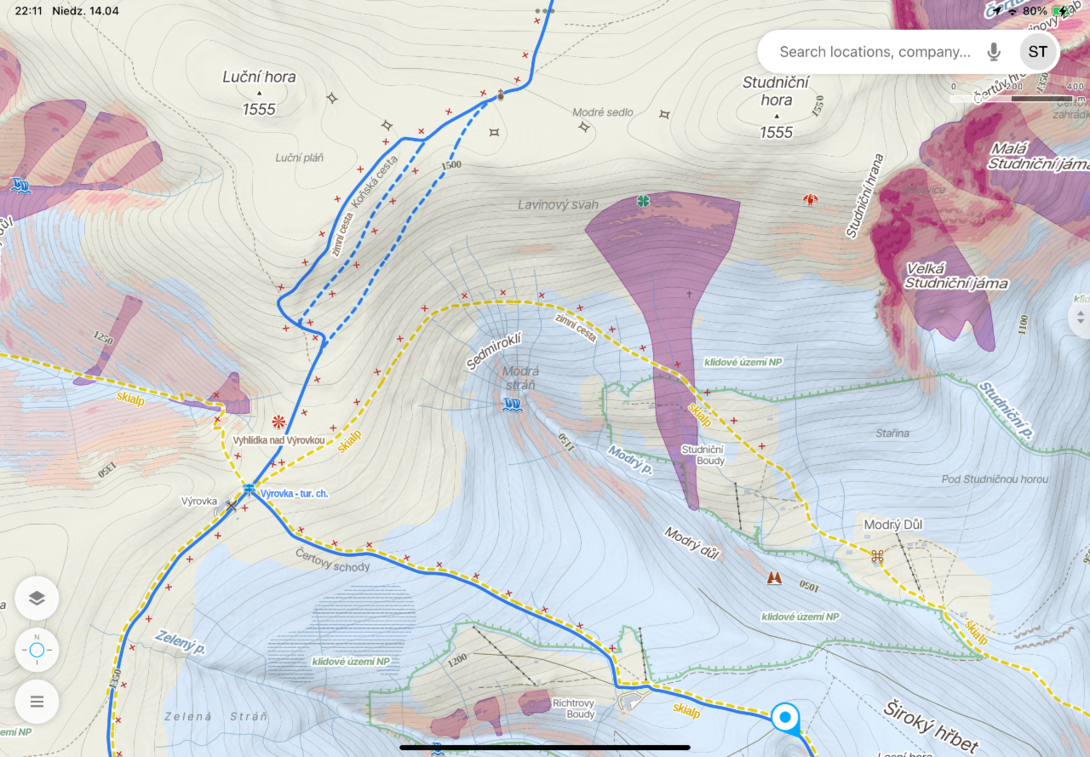
Task: Tap the waterfall icon at the left map edge
Action: (x=21, y=186)
